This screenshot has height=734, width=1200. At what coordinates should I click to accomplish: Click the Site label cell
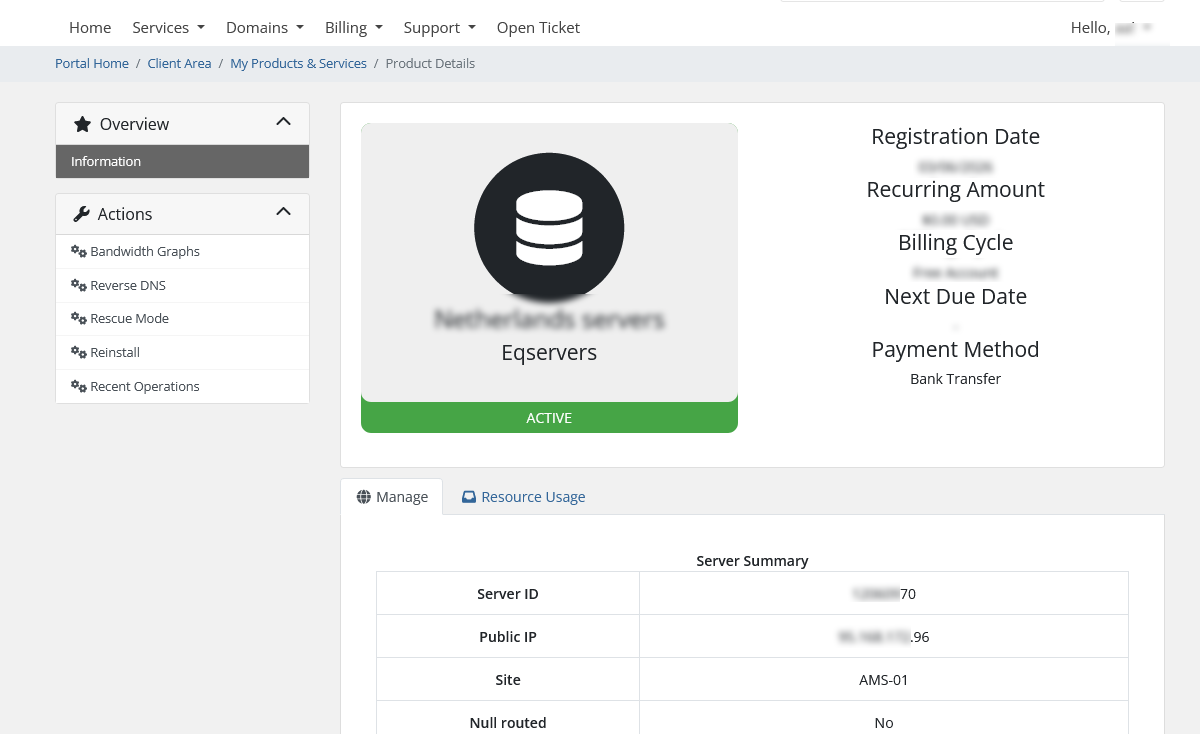[x=508, y=679]
